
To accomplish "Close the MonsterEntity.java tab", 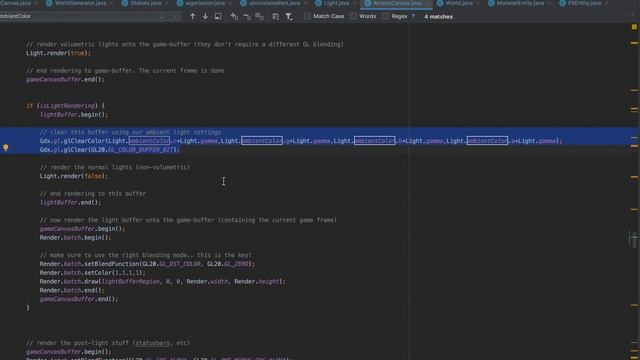I will (x=549, y=3).
